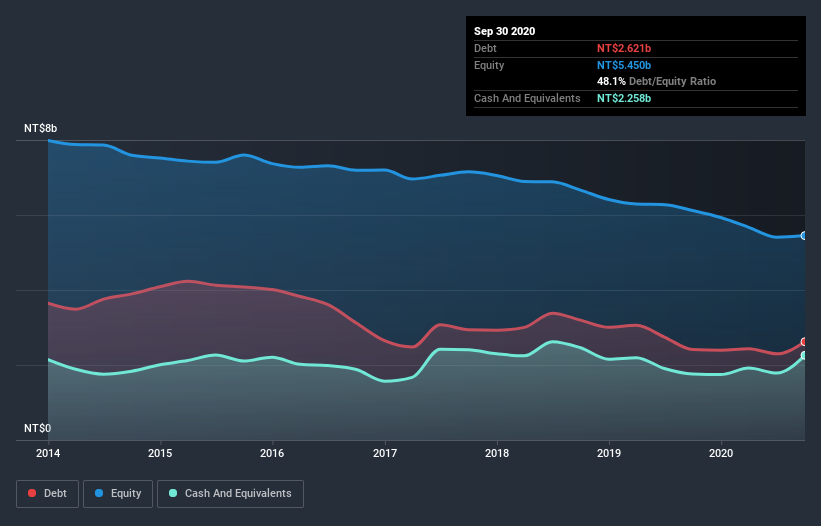Click the teal Cash data point marker

[x=804, y=356]
